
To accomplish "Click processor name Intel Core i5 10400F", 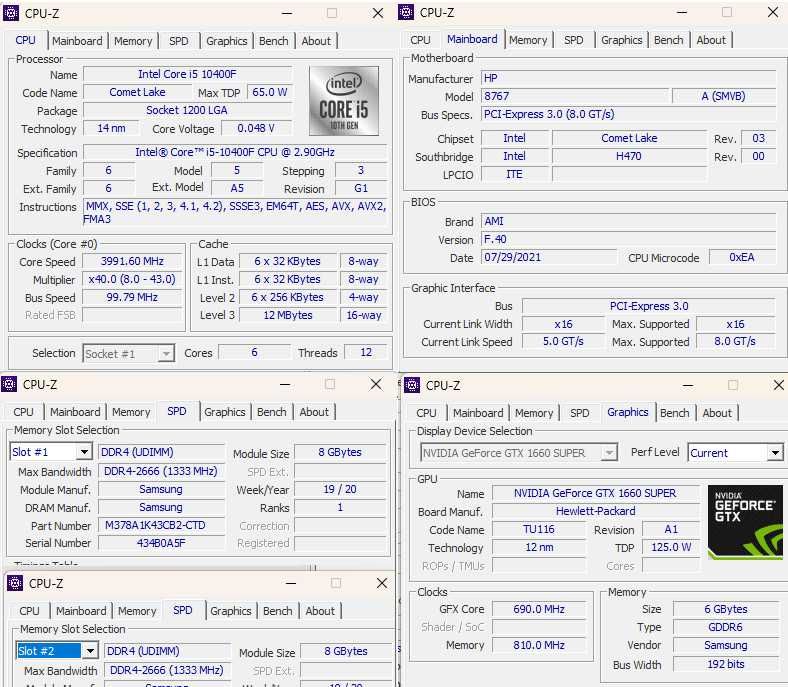I will [x=187, y=74].
